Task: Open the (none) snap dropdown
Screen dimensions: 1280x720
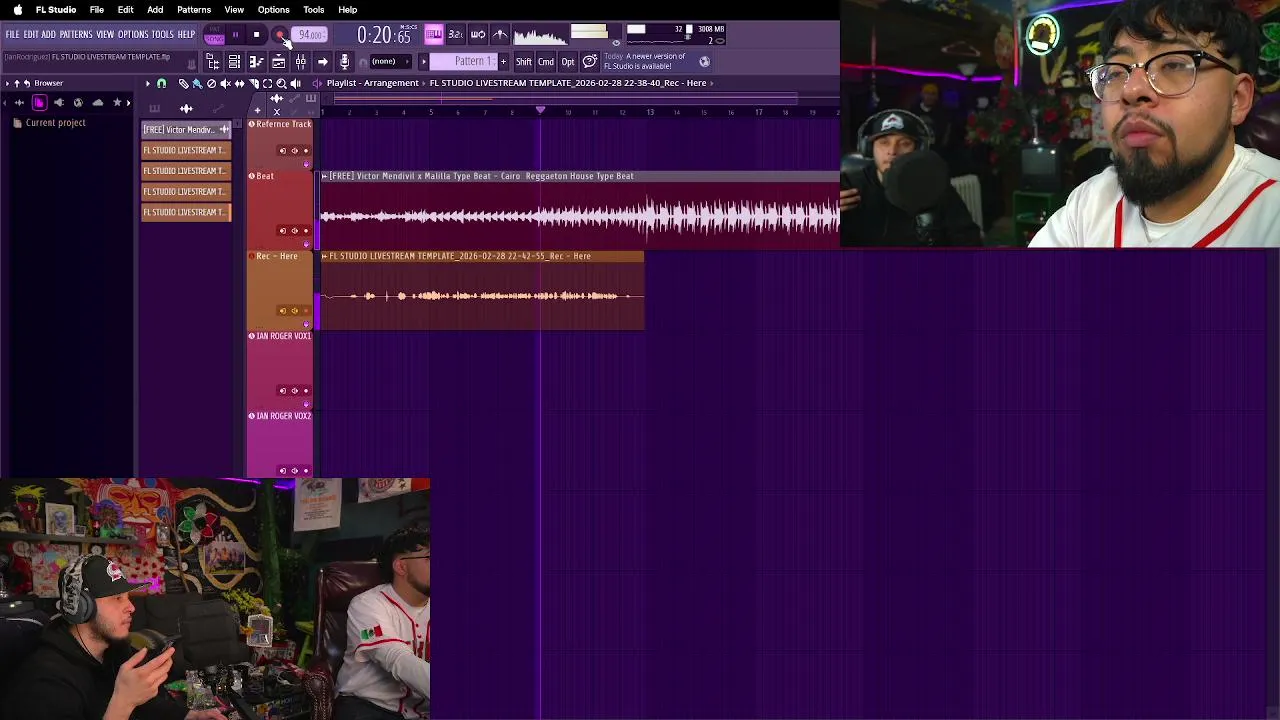Action: pyautogui.click(x=389, y=61)
